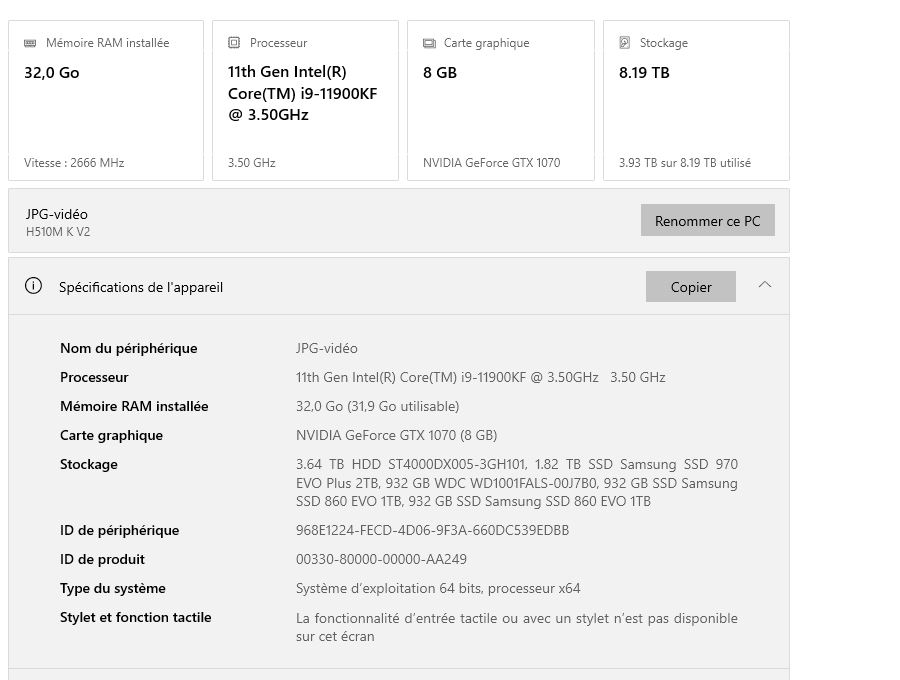Click the Carte graphique card icon
The height and width of the screenshot is (680, 900).
pos(429,43)
